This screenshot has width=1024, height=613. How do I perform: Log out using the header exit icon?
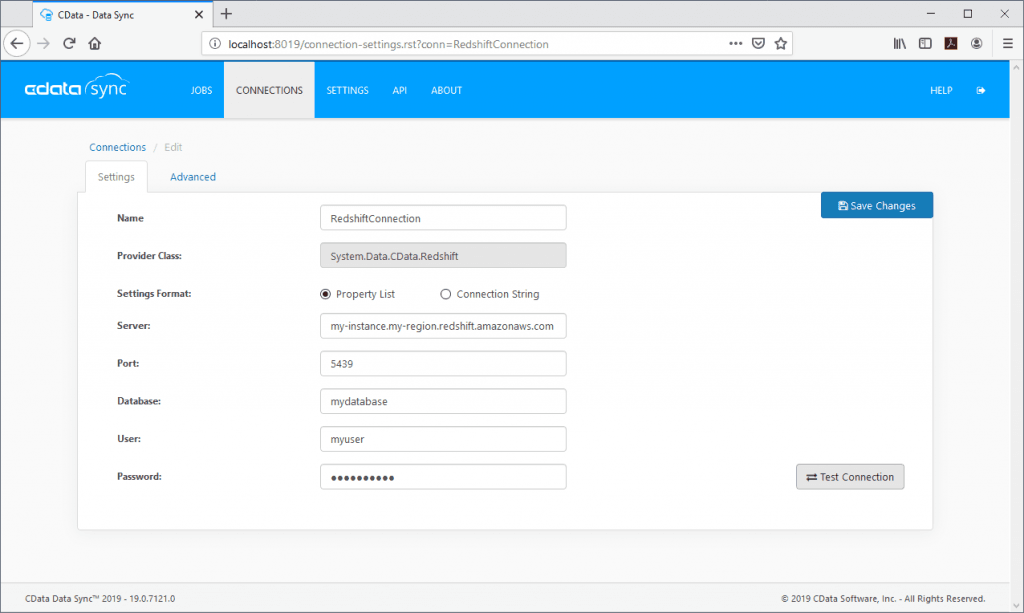tap(980, 91)
